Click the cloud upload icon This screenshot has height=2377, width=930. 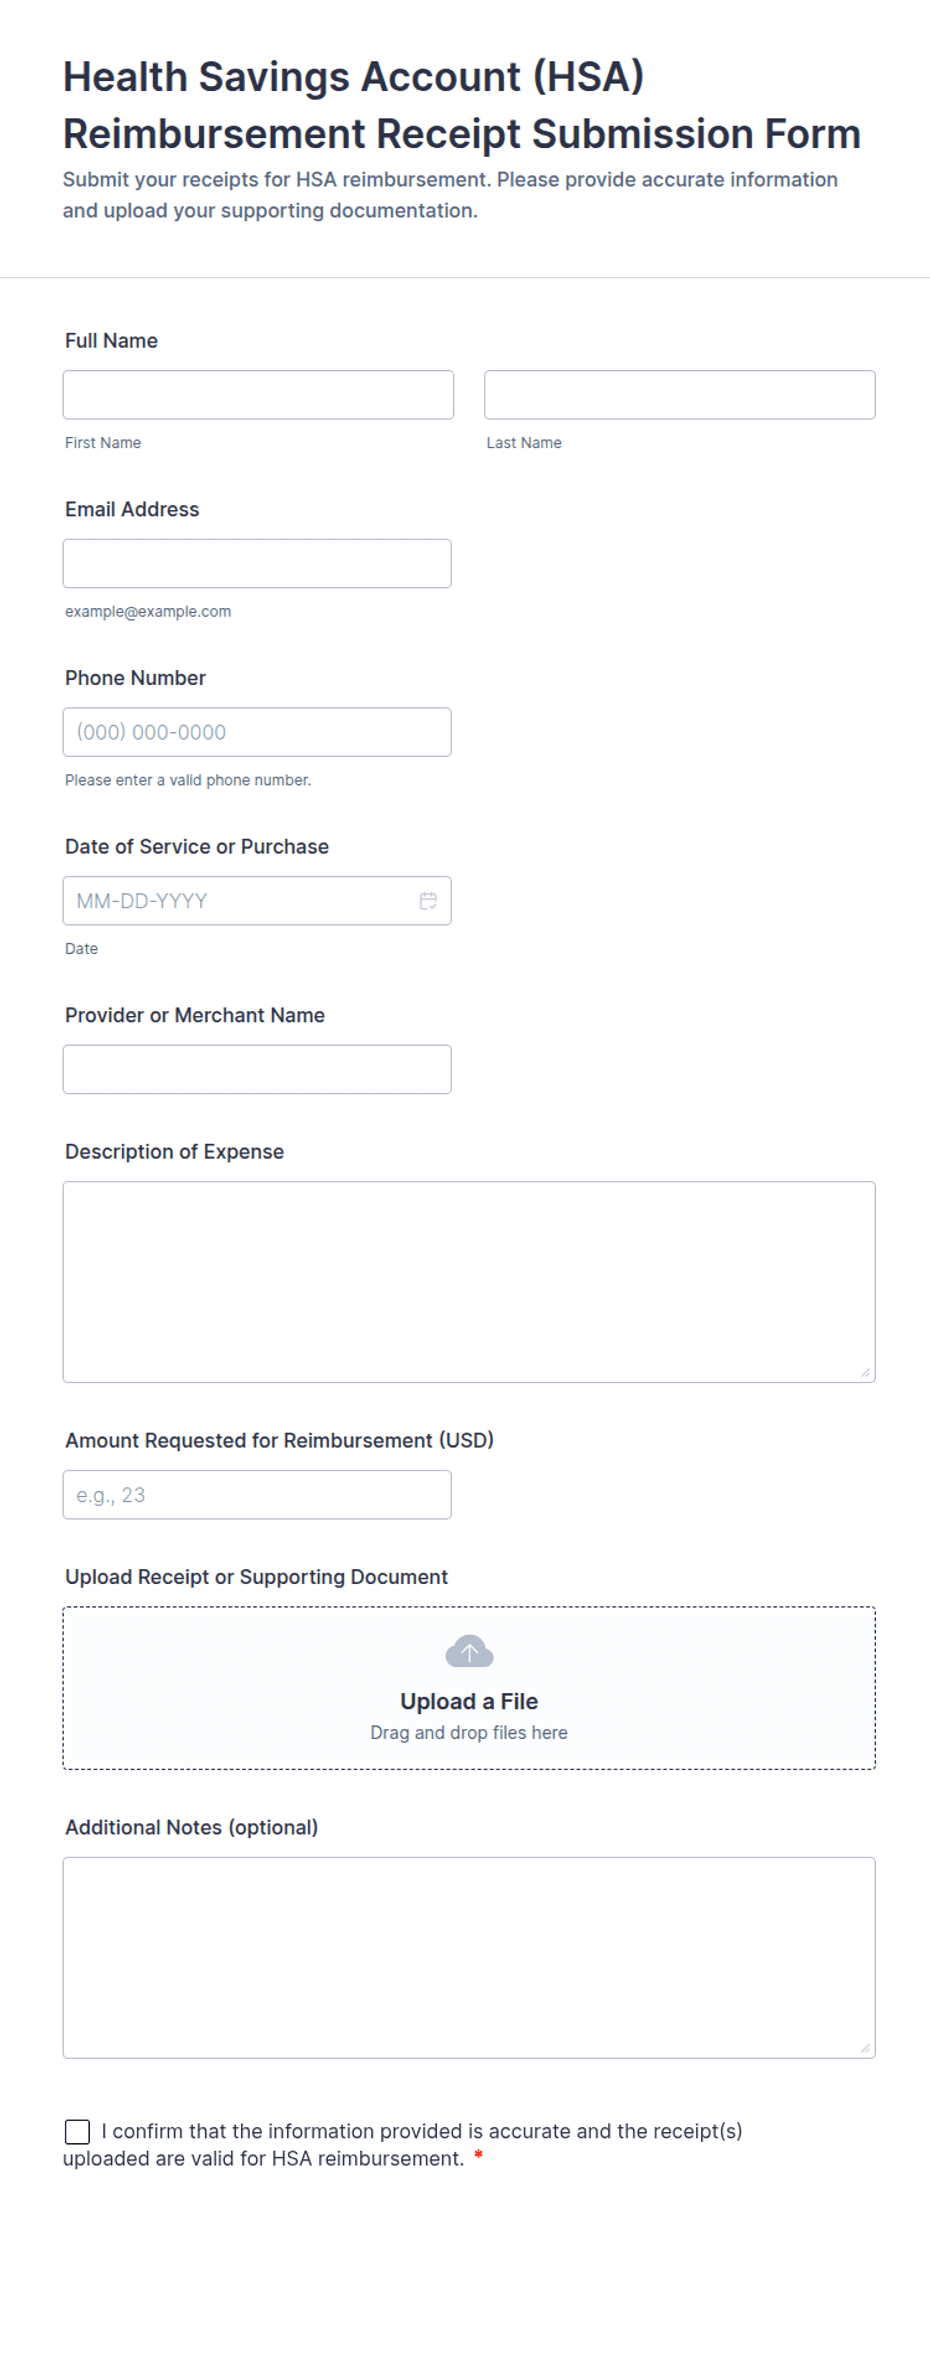coord(469,1652)
